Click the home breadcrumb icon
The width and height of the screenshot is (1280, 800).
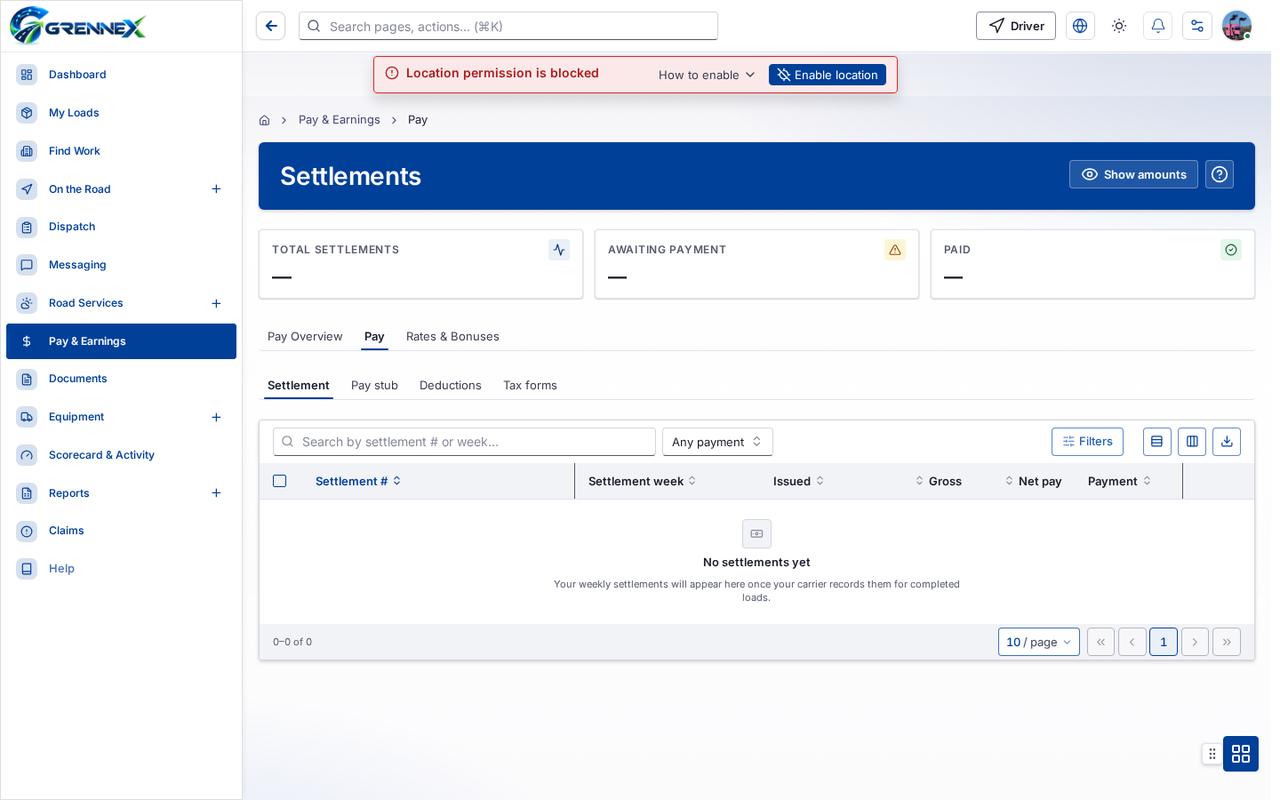coord(264,120)
